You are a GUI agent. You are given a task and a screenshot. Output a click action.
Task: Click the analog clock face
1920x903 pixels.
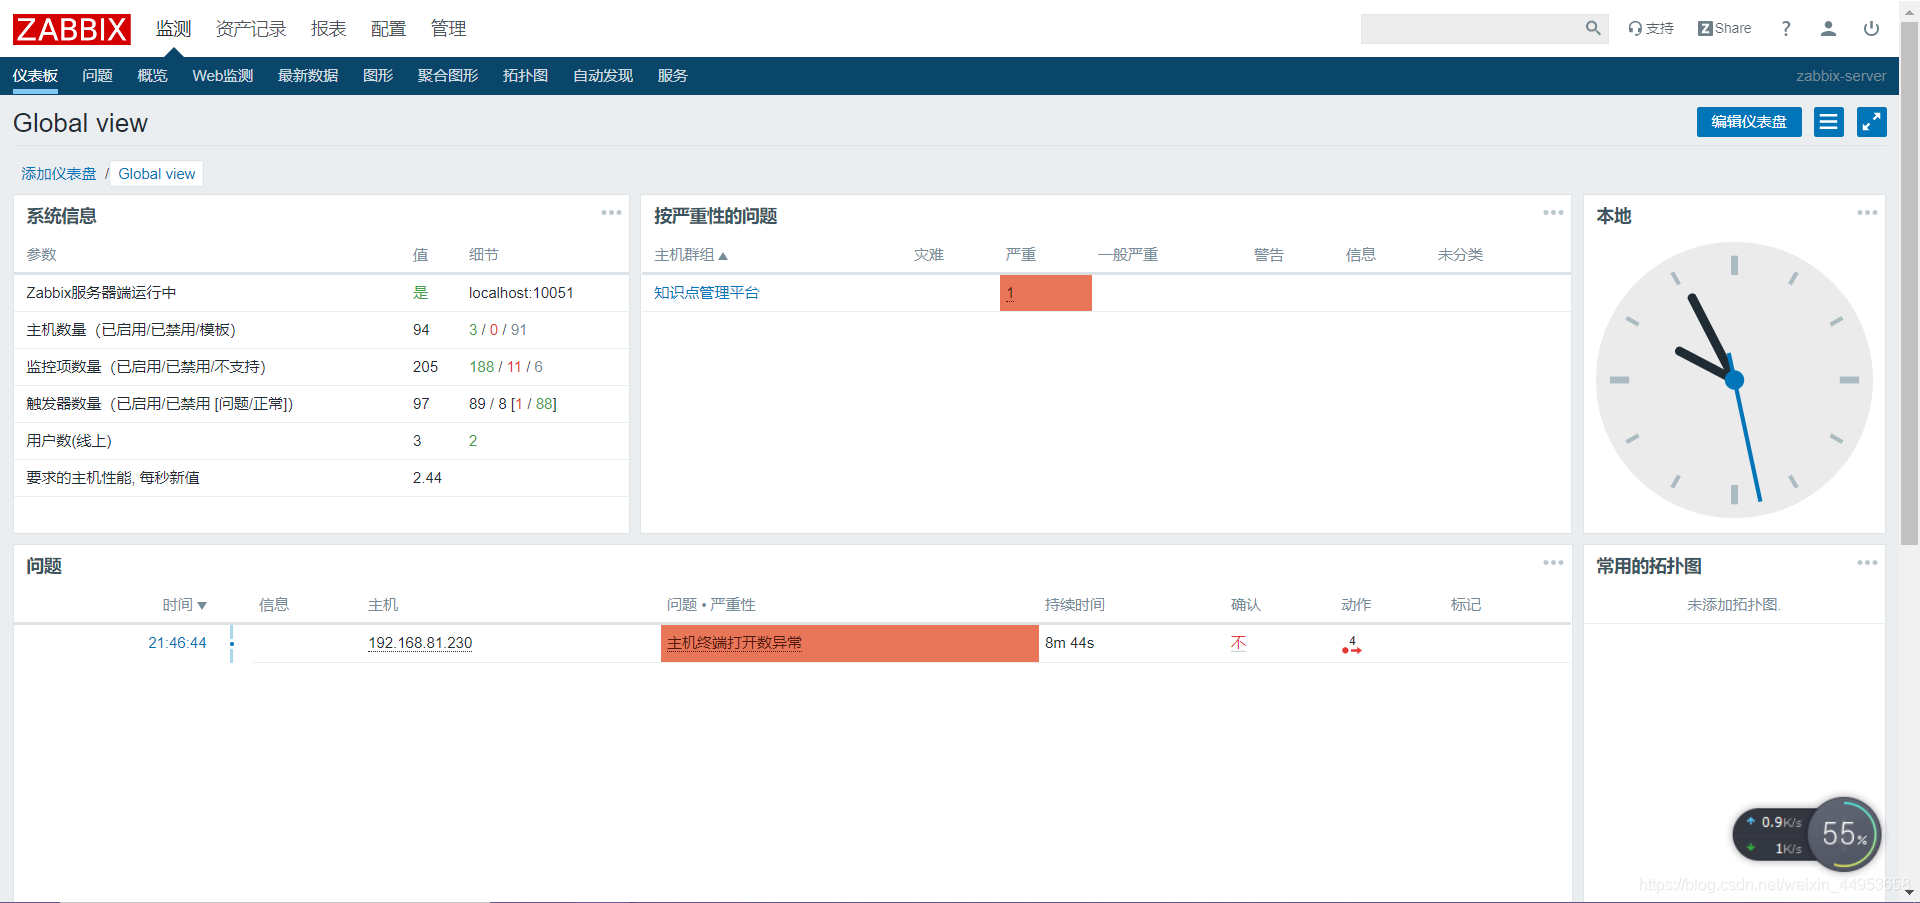click(1734, 380)
